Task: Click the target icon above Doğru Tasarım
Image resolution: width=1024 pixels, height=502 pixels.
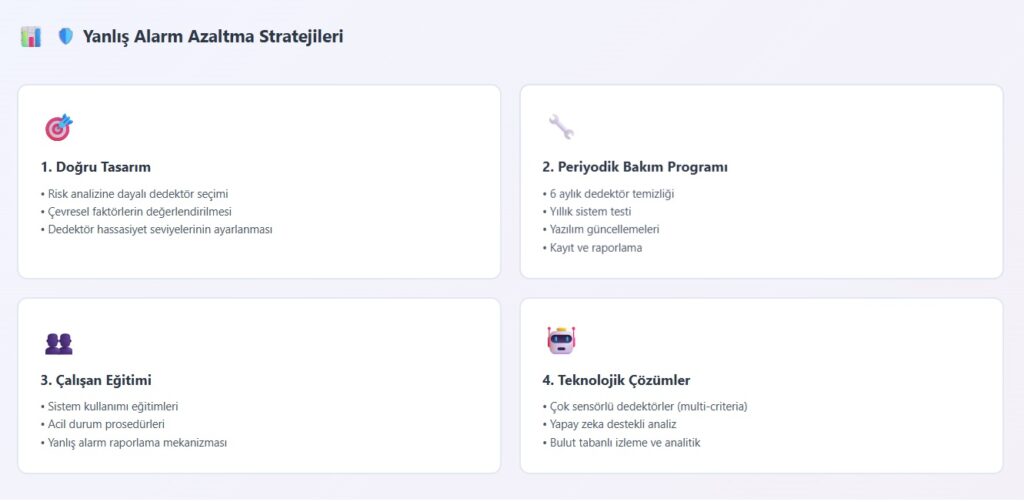Action: point(58,128)
